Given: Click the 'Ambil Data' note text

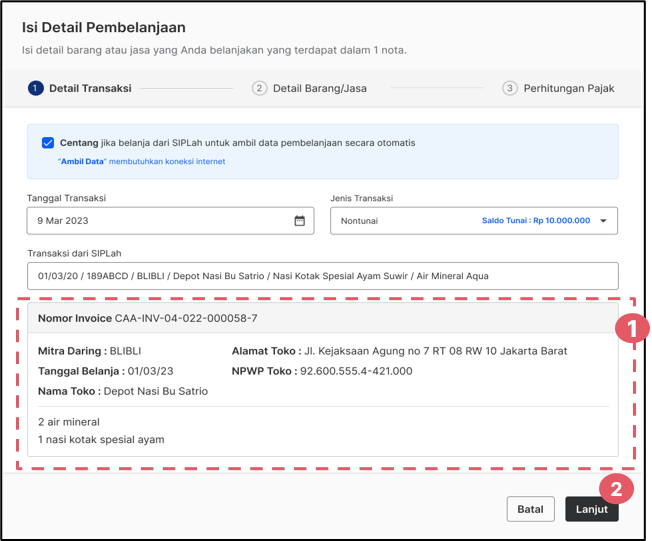Looking at the screenshot, I should [x=141, y=161].
